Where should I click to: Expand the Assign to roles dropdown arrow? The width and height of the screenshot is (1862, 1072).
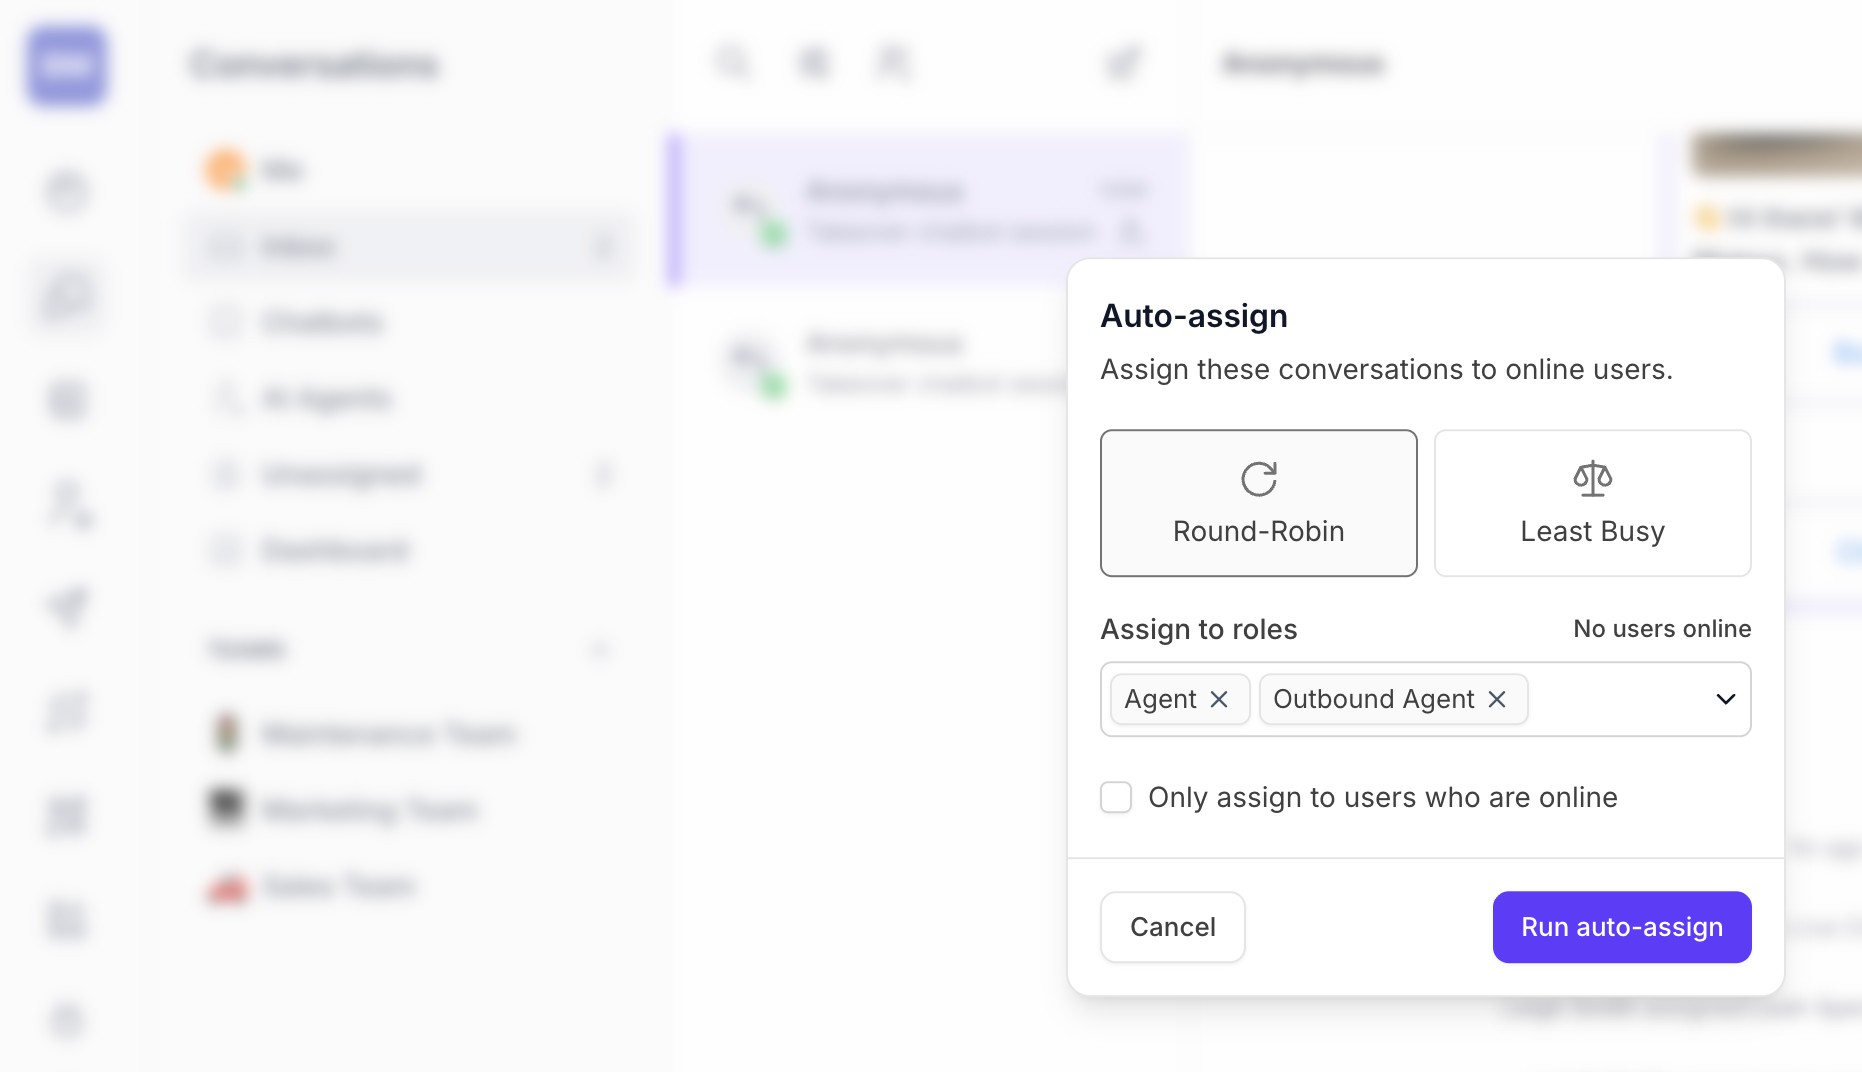click(1725, 699)
